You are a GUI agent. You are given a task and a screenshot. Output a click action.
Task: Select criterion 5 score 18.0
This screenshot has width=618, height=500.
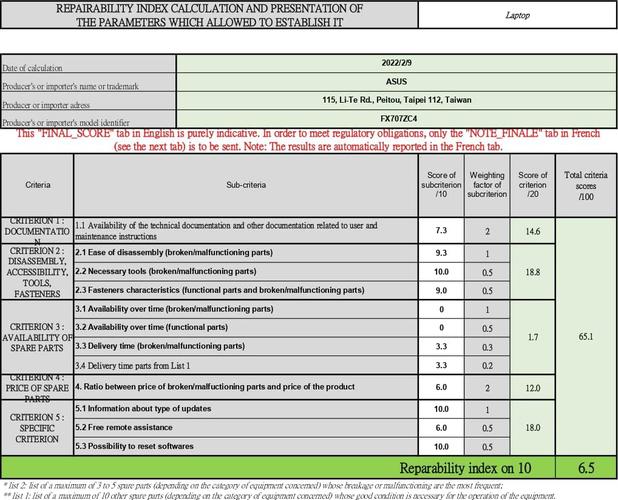point(532,428)
